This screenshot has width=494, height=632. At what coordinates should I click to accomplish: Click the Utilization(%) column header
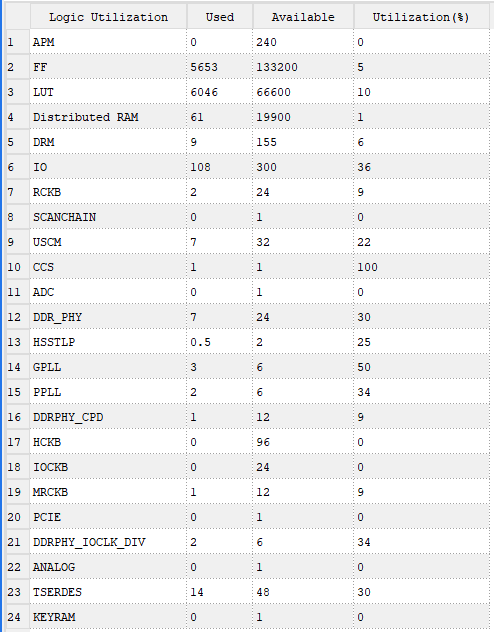[x=421, y=17]
